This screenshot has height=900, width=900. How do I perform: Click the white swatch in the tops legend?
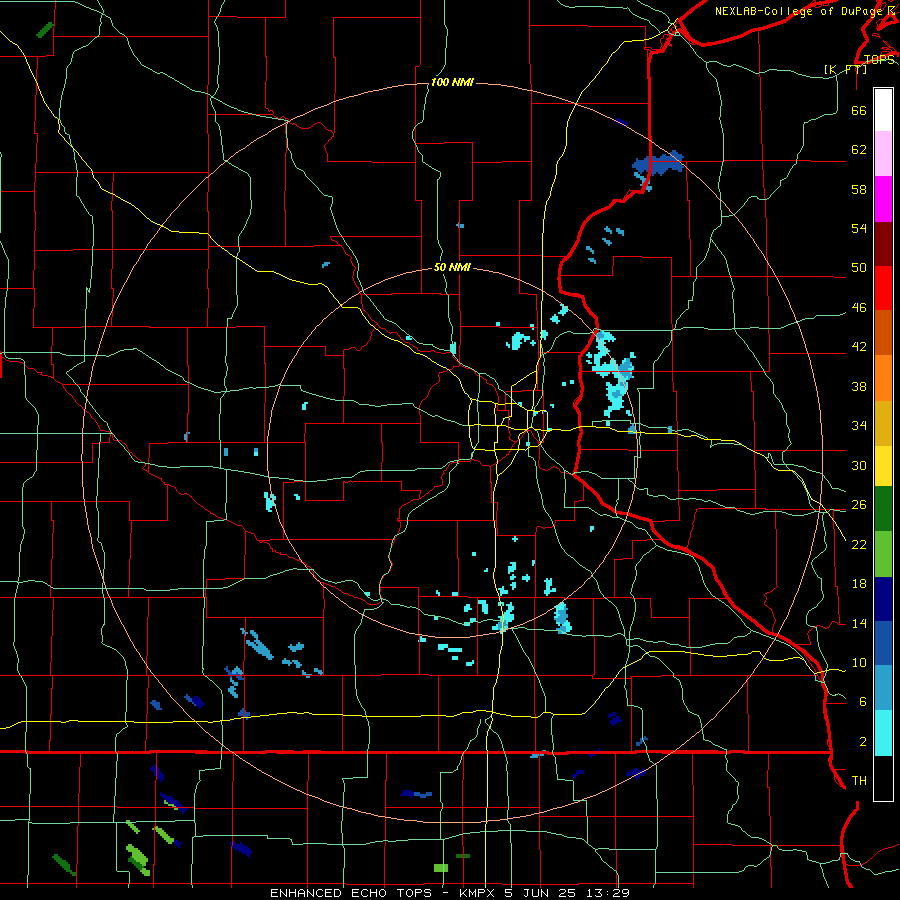(x=883, y=110)
